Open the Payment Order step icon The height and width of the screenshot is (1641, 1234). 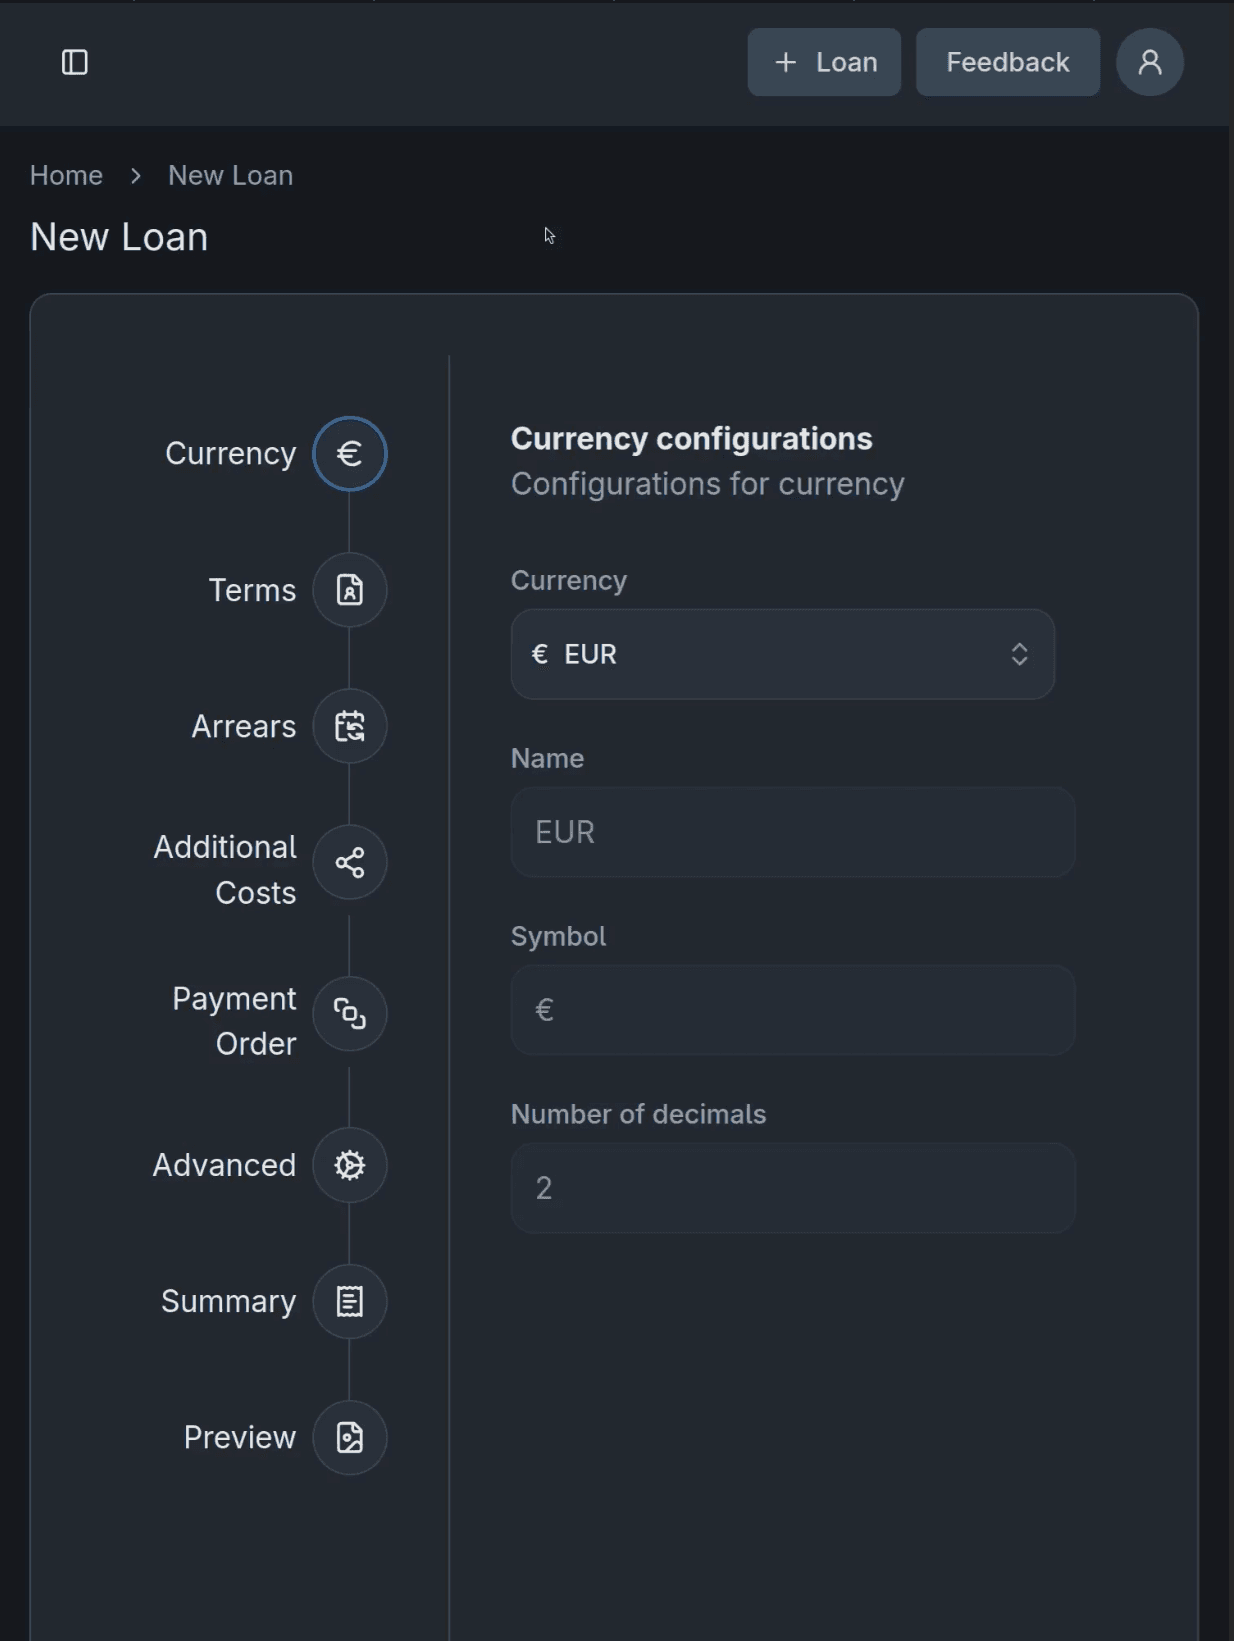[x=349, y=1014]
